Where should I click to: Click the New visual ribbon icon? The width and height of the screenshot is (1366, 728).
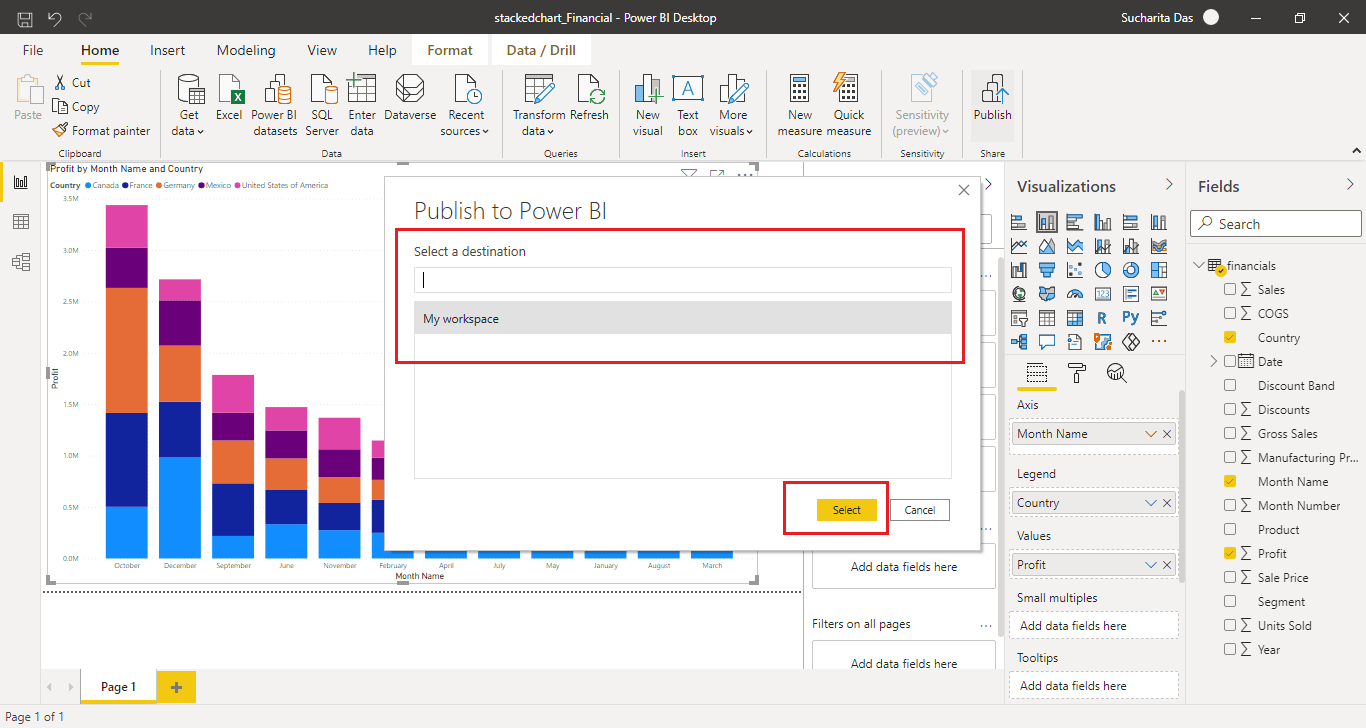[x=647, y=100]
